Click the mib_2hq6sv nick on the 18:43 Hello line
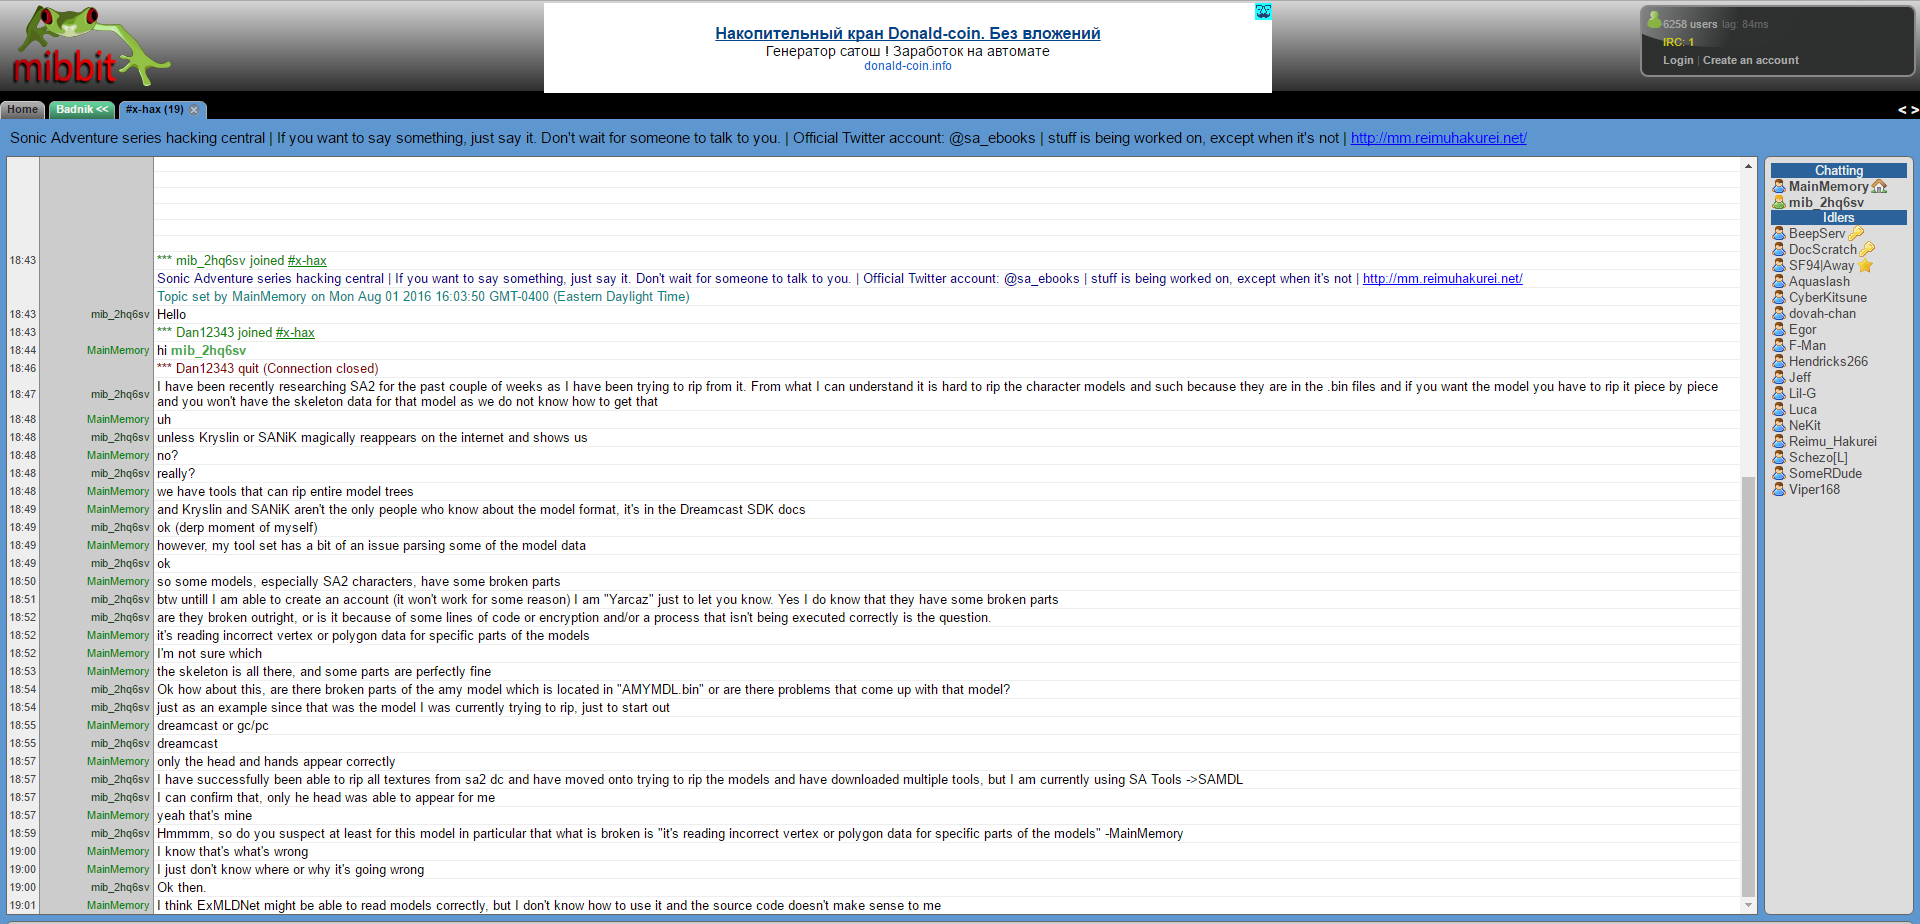The image size is (1920, 924). pyautogui.click(x=119, y=315)
